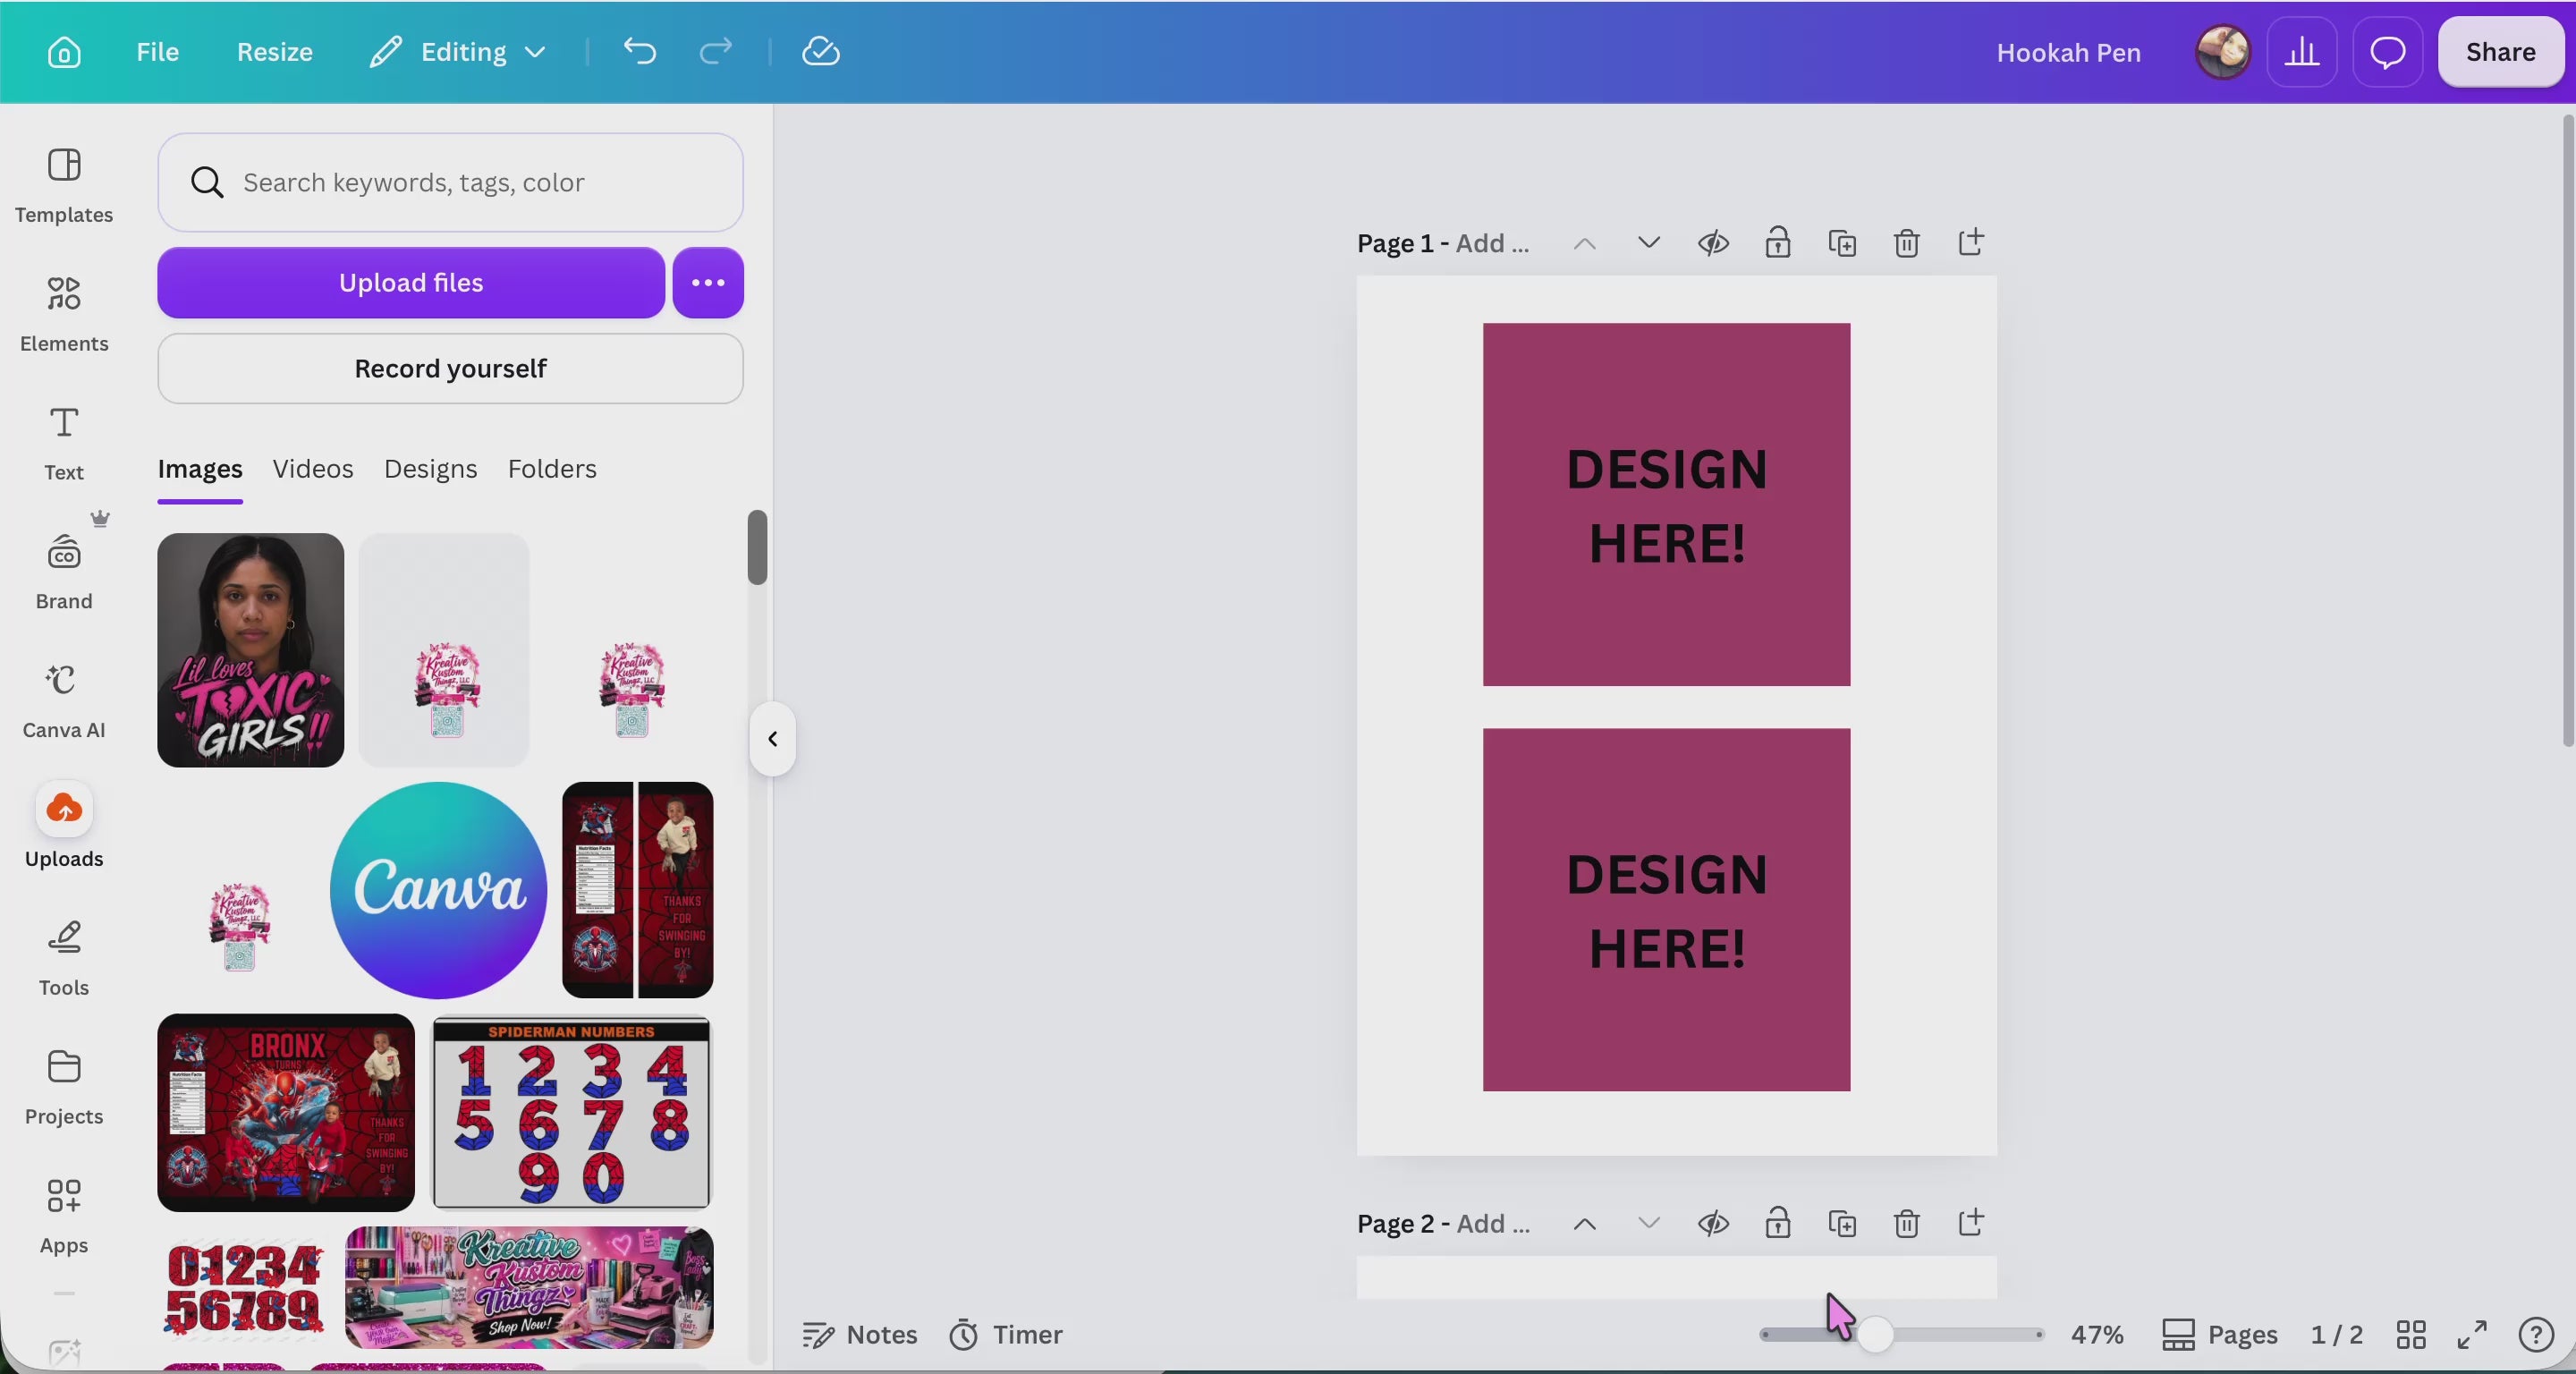Hide Page 2 with eye icon
2576x1374 pixels.
[x=1714, y=1223]
